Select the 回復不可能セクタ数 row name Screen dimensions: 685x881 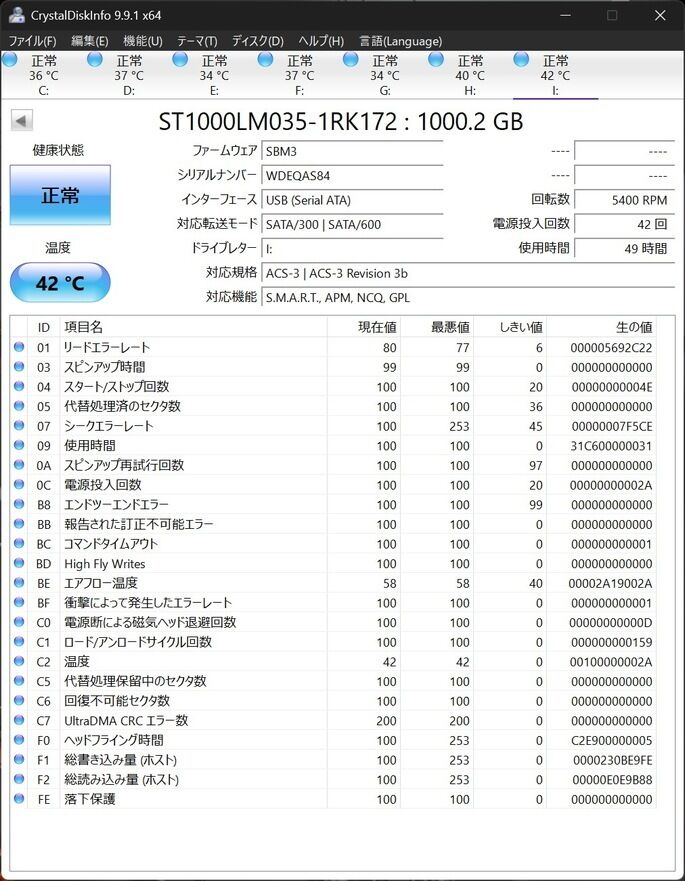(117, 701)
